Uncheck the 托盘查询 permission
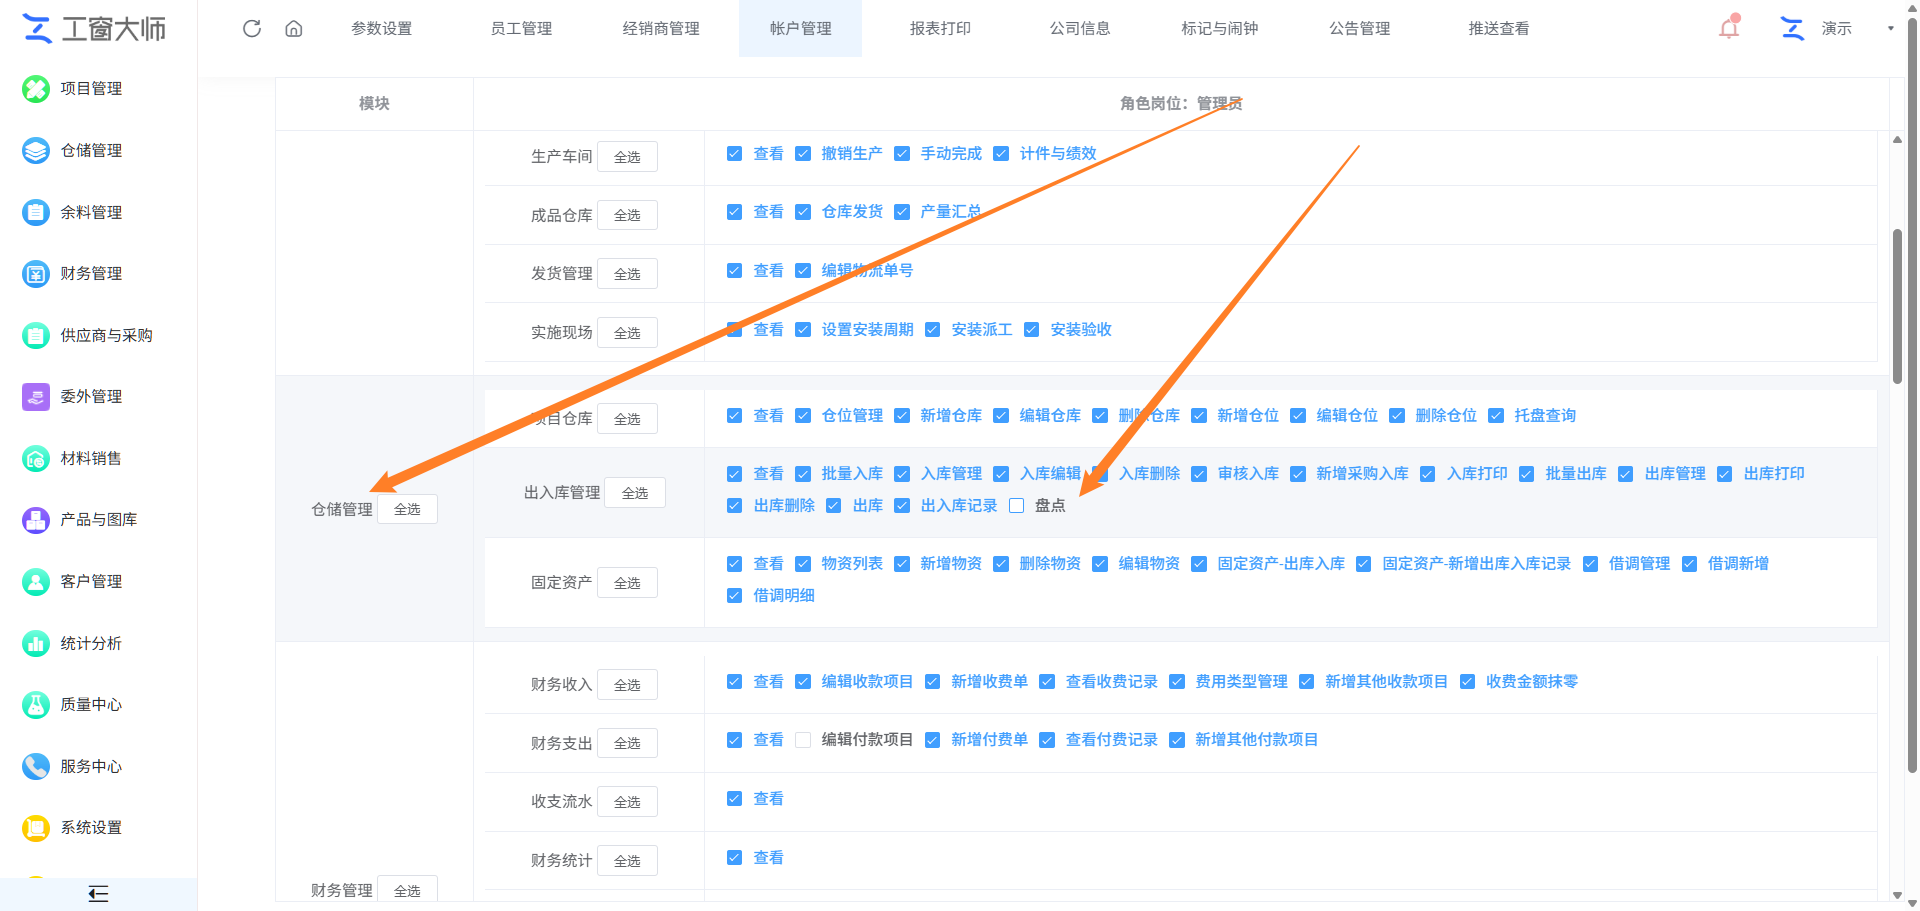This screenshot has height=911, width=1920. (x=1496, y=416)
